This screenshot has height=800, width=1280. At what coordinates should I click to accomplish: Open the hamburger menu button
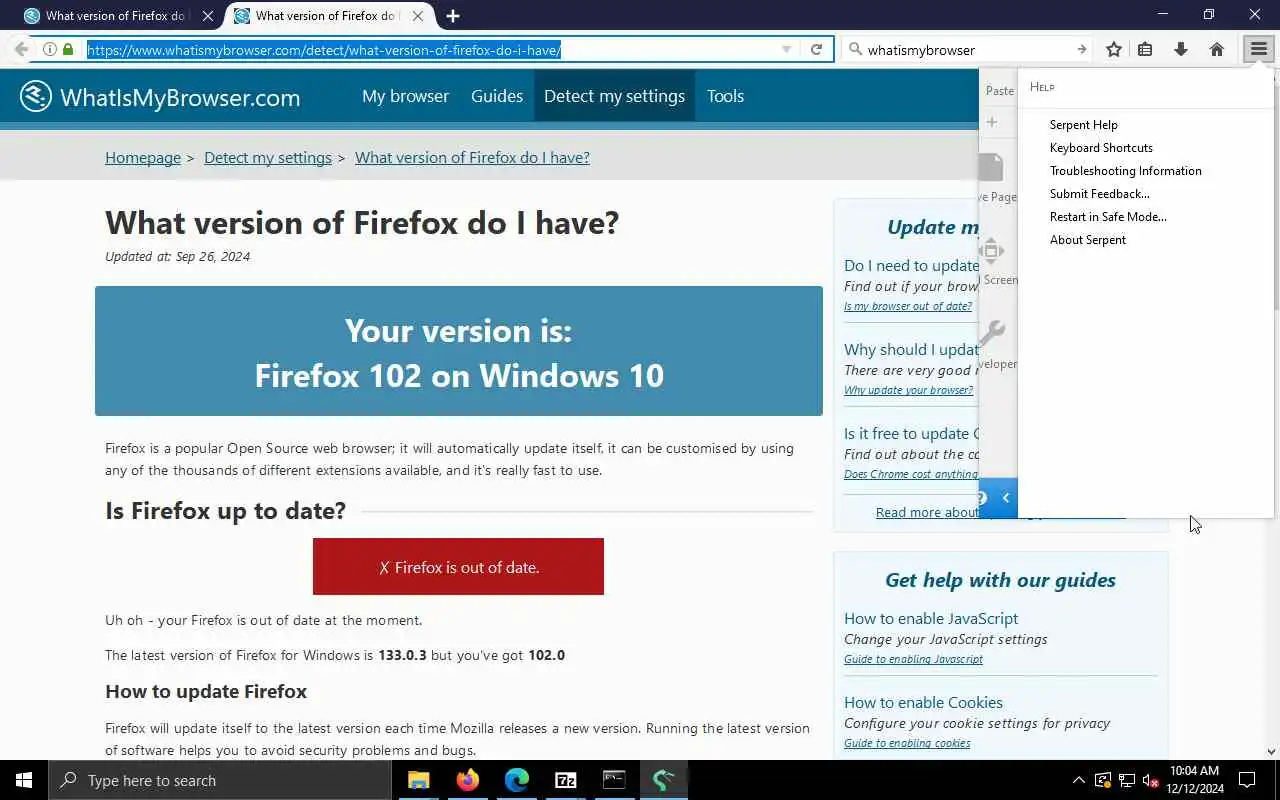[x=1258, y=49]
